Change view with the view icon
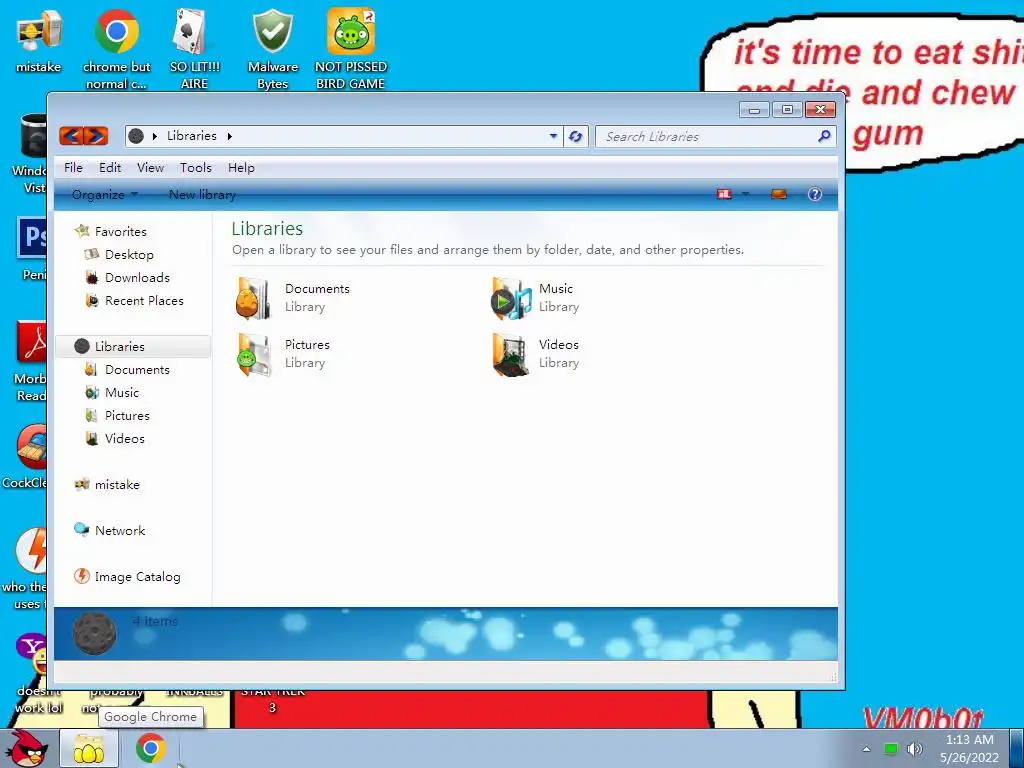 (724, 194)
